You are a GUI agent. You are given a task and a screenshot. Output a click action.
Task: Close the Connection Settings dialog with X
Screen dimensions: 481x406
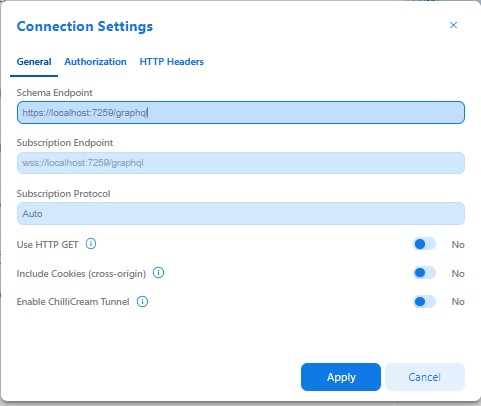[453, 25]
